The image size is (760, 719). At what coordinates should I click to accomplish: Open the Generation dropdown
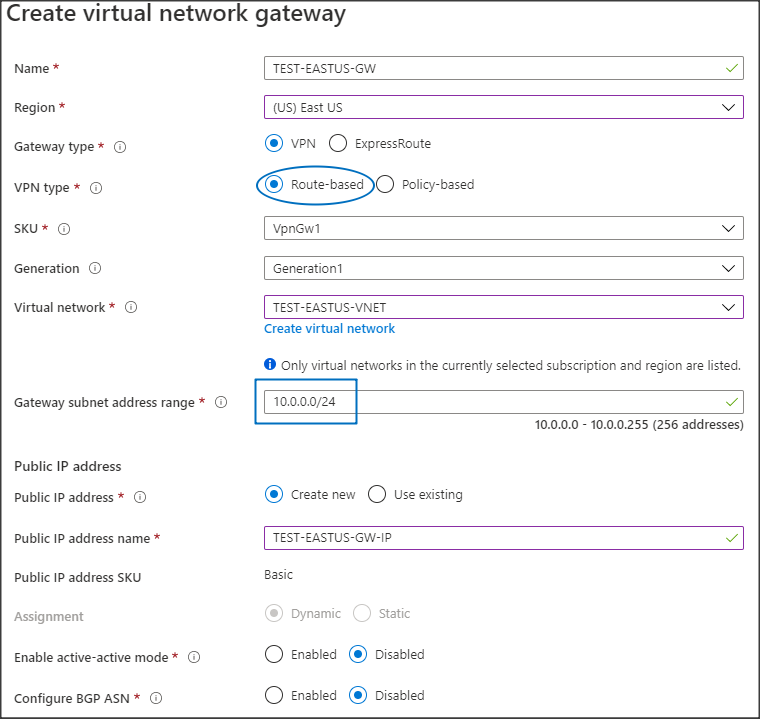(x=503, y=268)
